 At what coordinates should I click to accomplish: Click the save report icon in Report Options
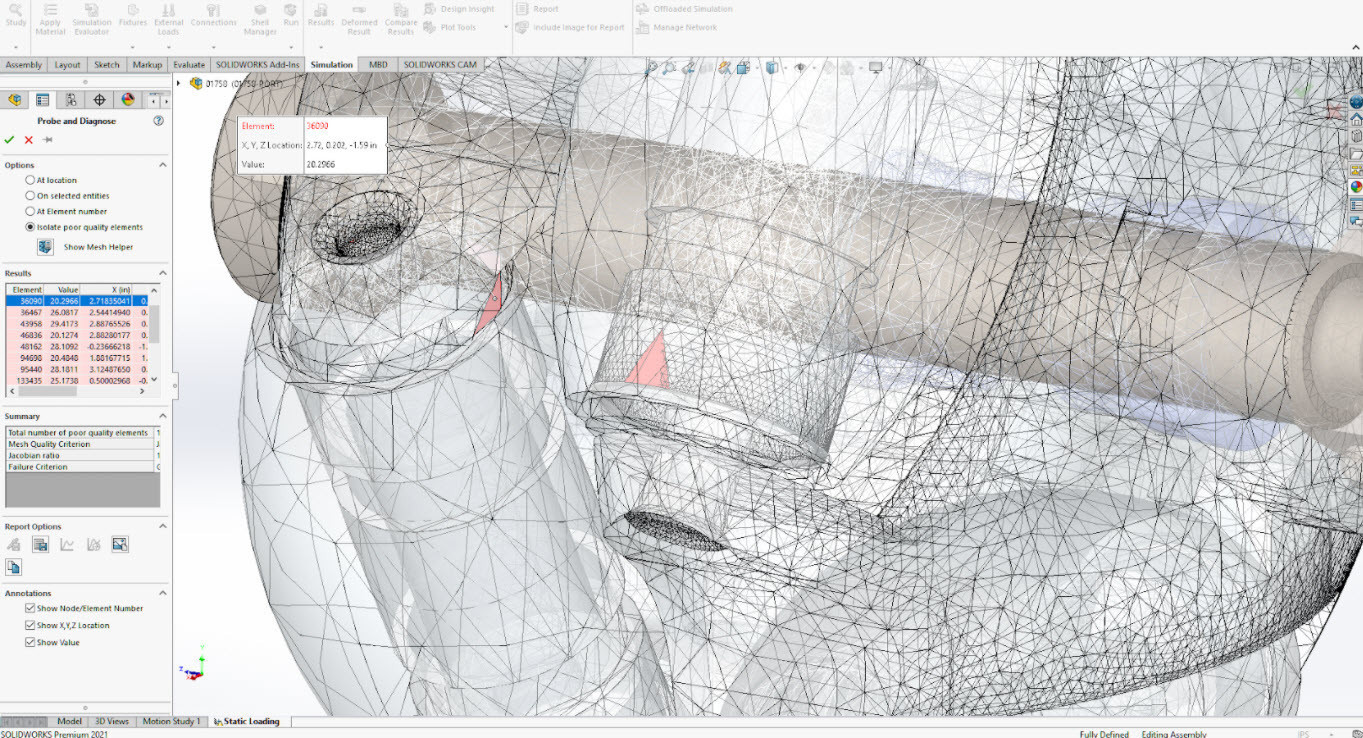41,545
